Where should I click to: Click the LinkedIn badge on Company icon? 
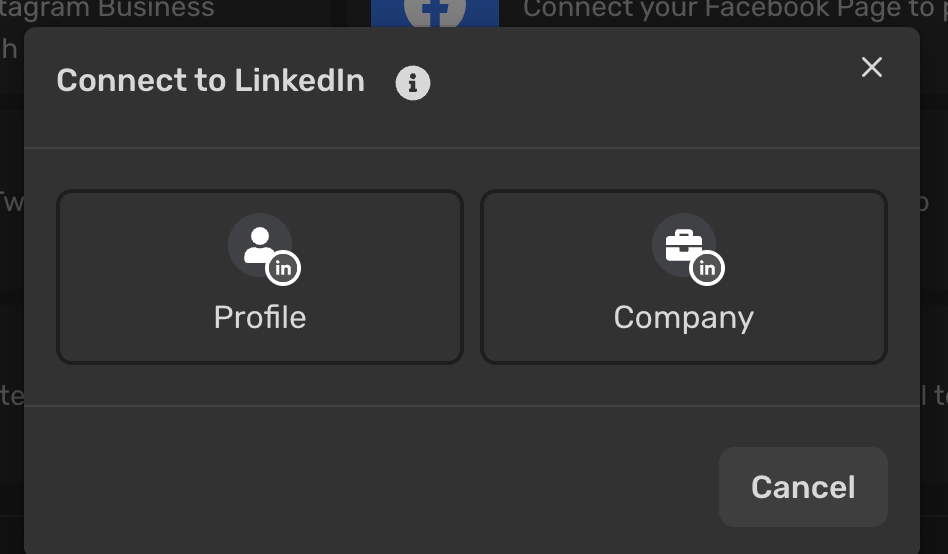click(707, 268)
